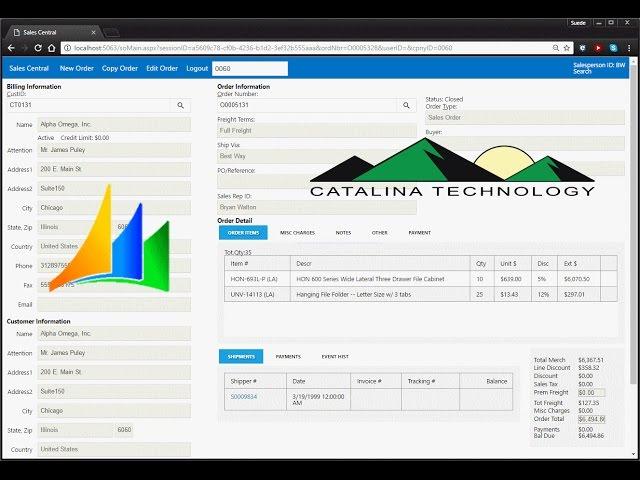Click the Freight Terms field Full Freight
Screen dimensions: 640x480
point(317,131)
